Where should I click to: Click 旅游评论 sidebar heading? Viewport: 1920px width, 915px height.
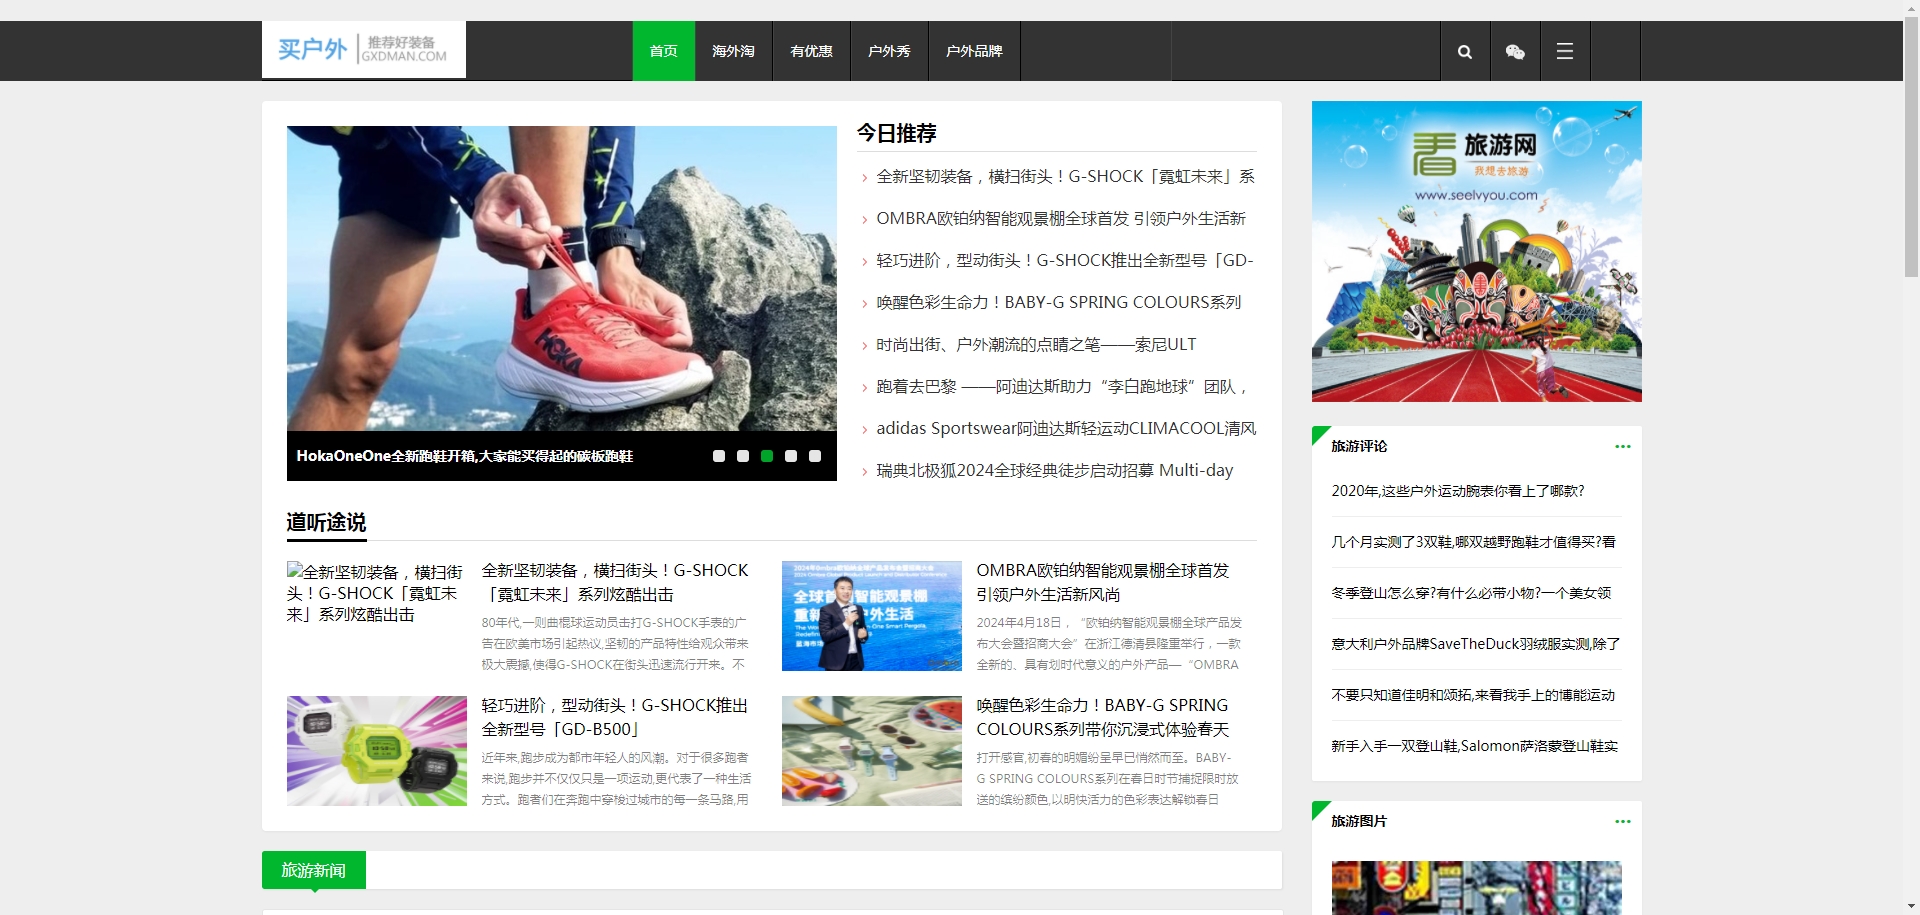[x=1359, y=446]
